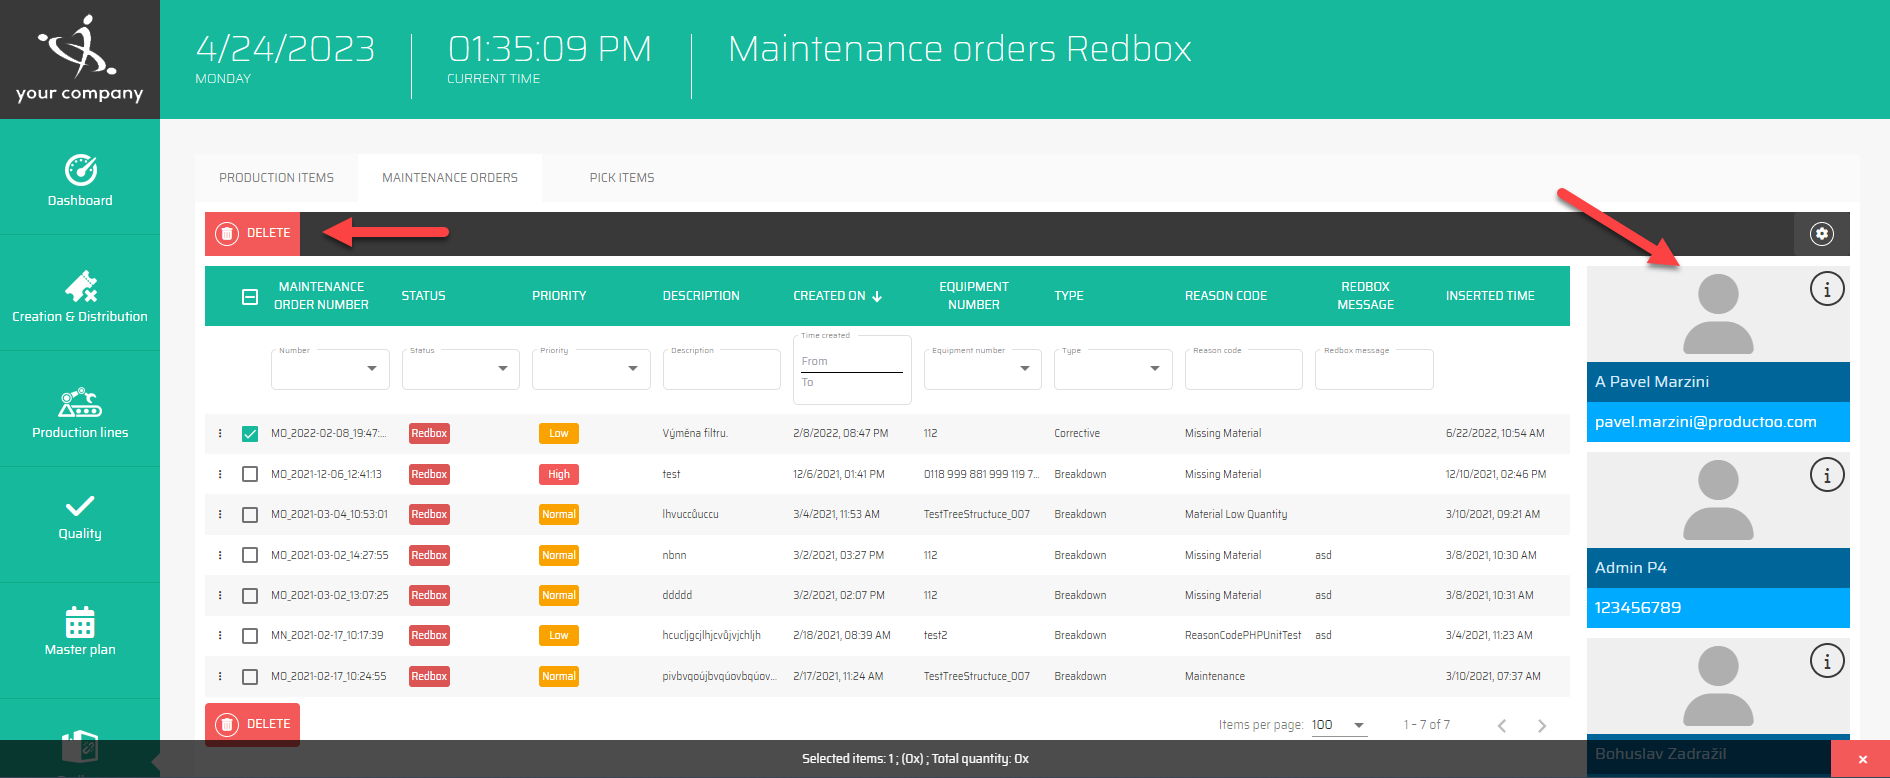
Task: Show info for A Pavel Marzini
Action: pos(1827,290)
